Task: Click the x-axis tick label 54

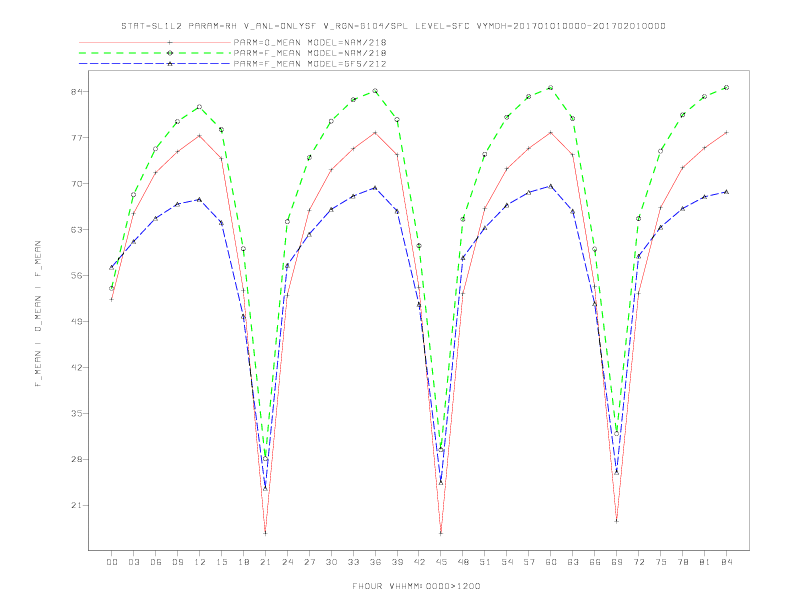Action: coord(507,562)
